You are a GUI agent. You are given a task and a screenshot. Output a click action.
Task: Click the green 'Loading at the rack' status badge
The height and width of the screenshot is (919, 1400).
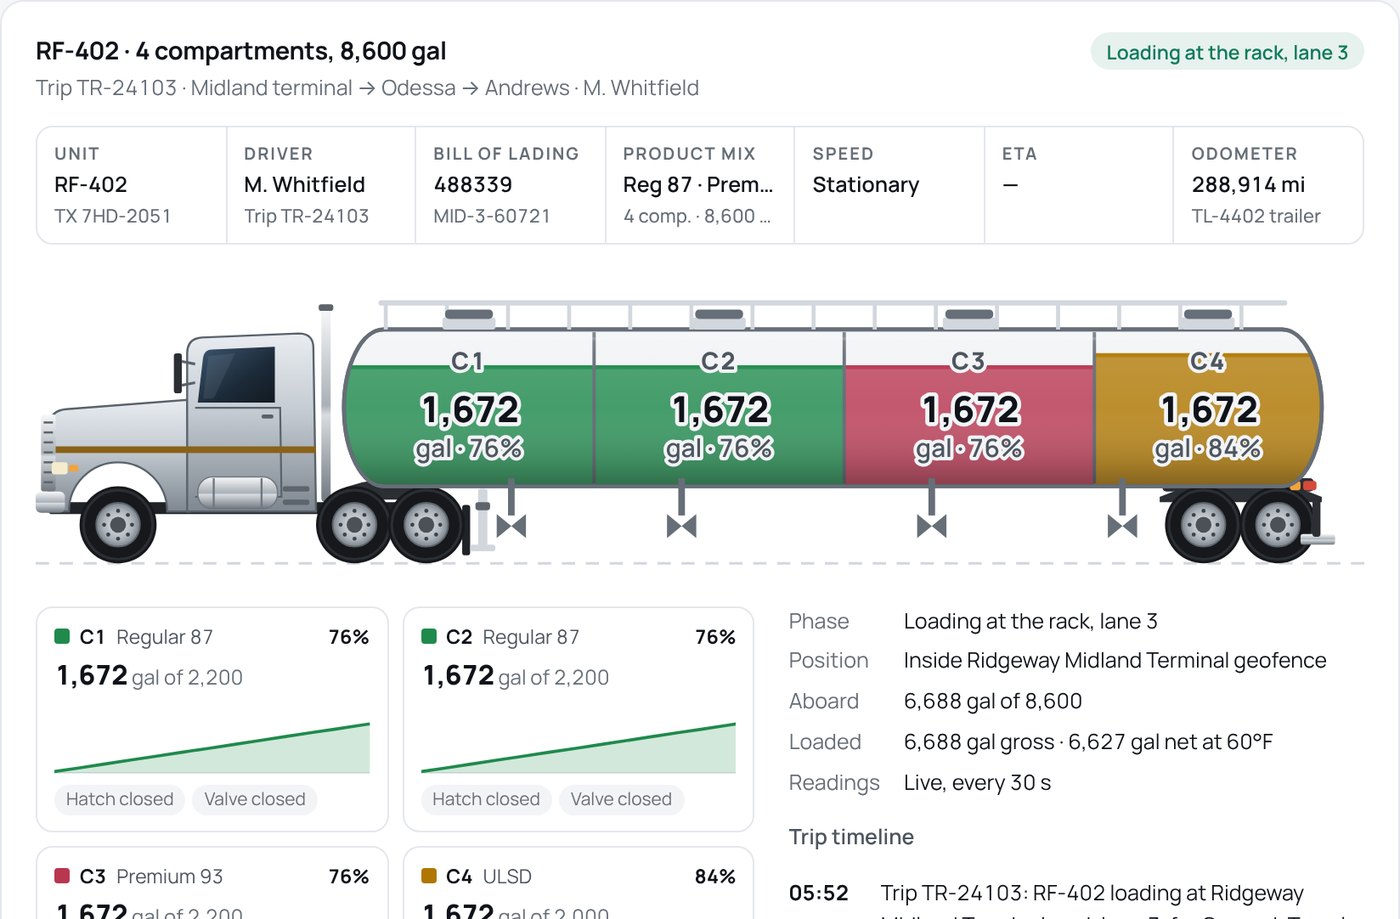(1227, 53)
